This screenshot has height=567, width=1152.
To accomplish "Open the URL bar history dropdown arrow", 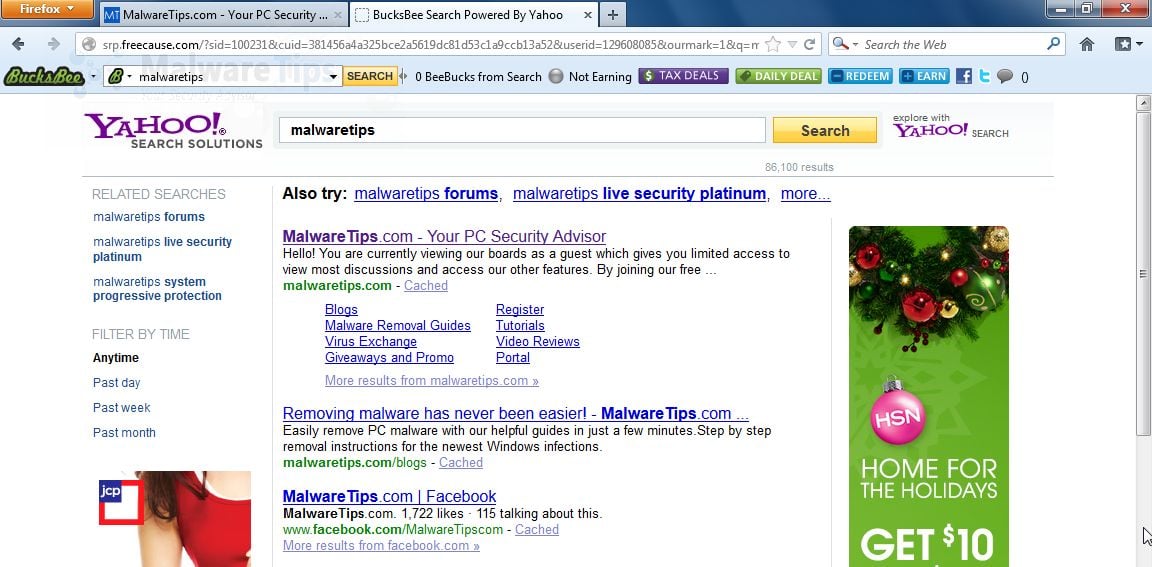I will 792,45.
